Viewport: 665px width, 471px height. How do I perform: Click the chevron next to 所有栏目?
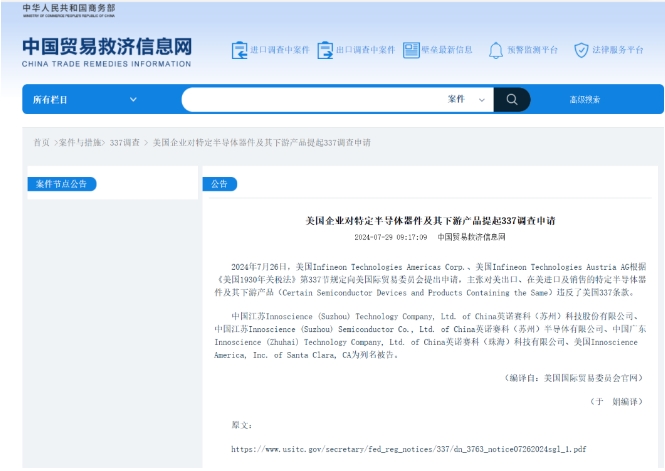[133, 100]
